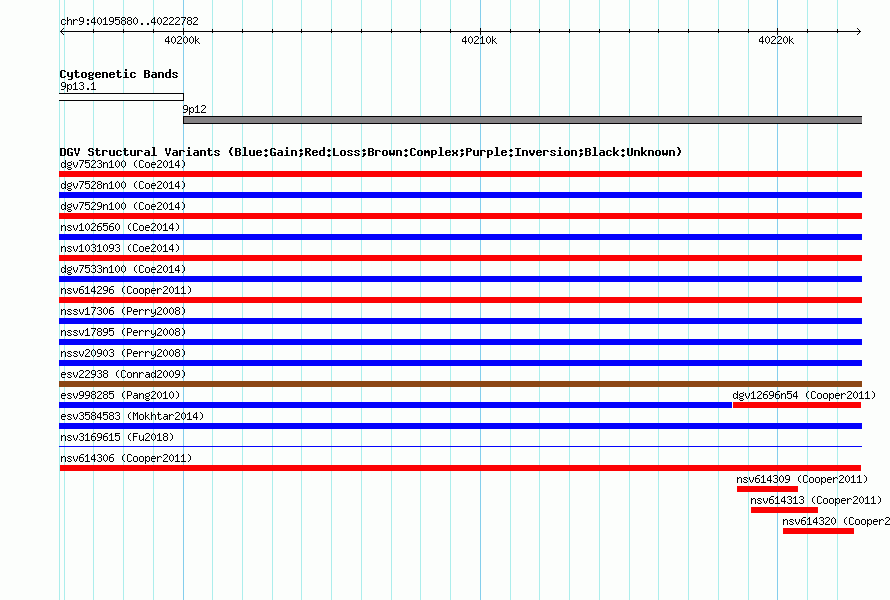This screenshot has width=890, height=600.
Task: Click the nsv614313 (Cooper2011) label
Action: [816, 501]
